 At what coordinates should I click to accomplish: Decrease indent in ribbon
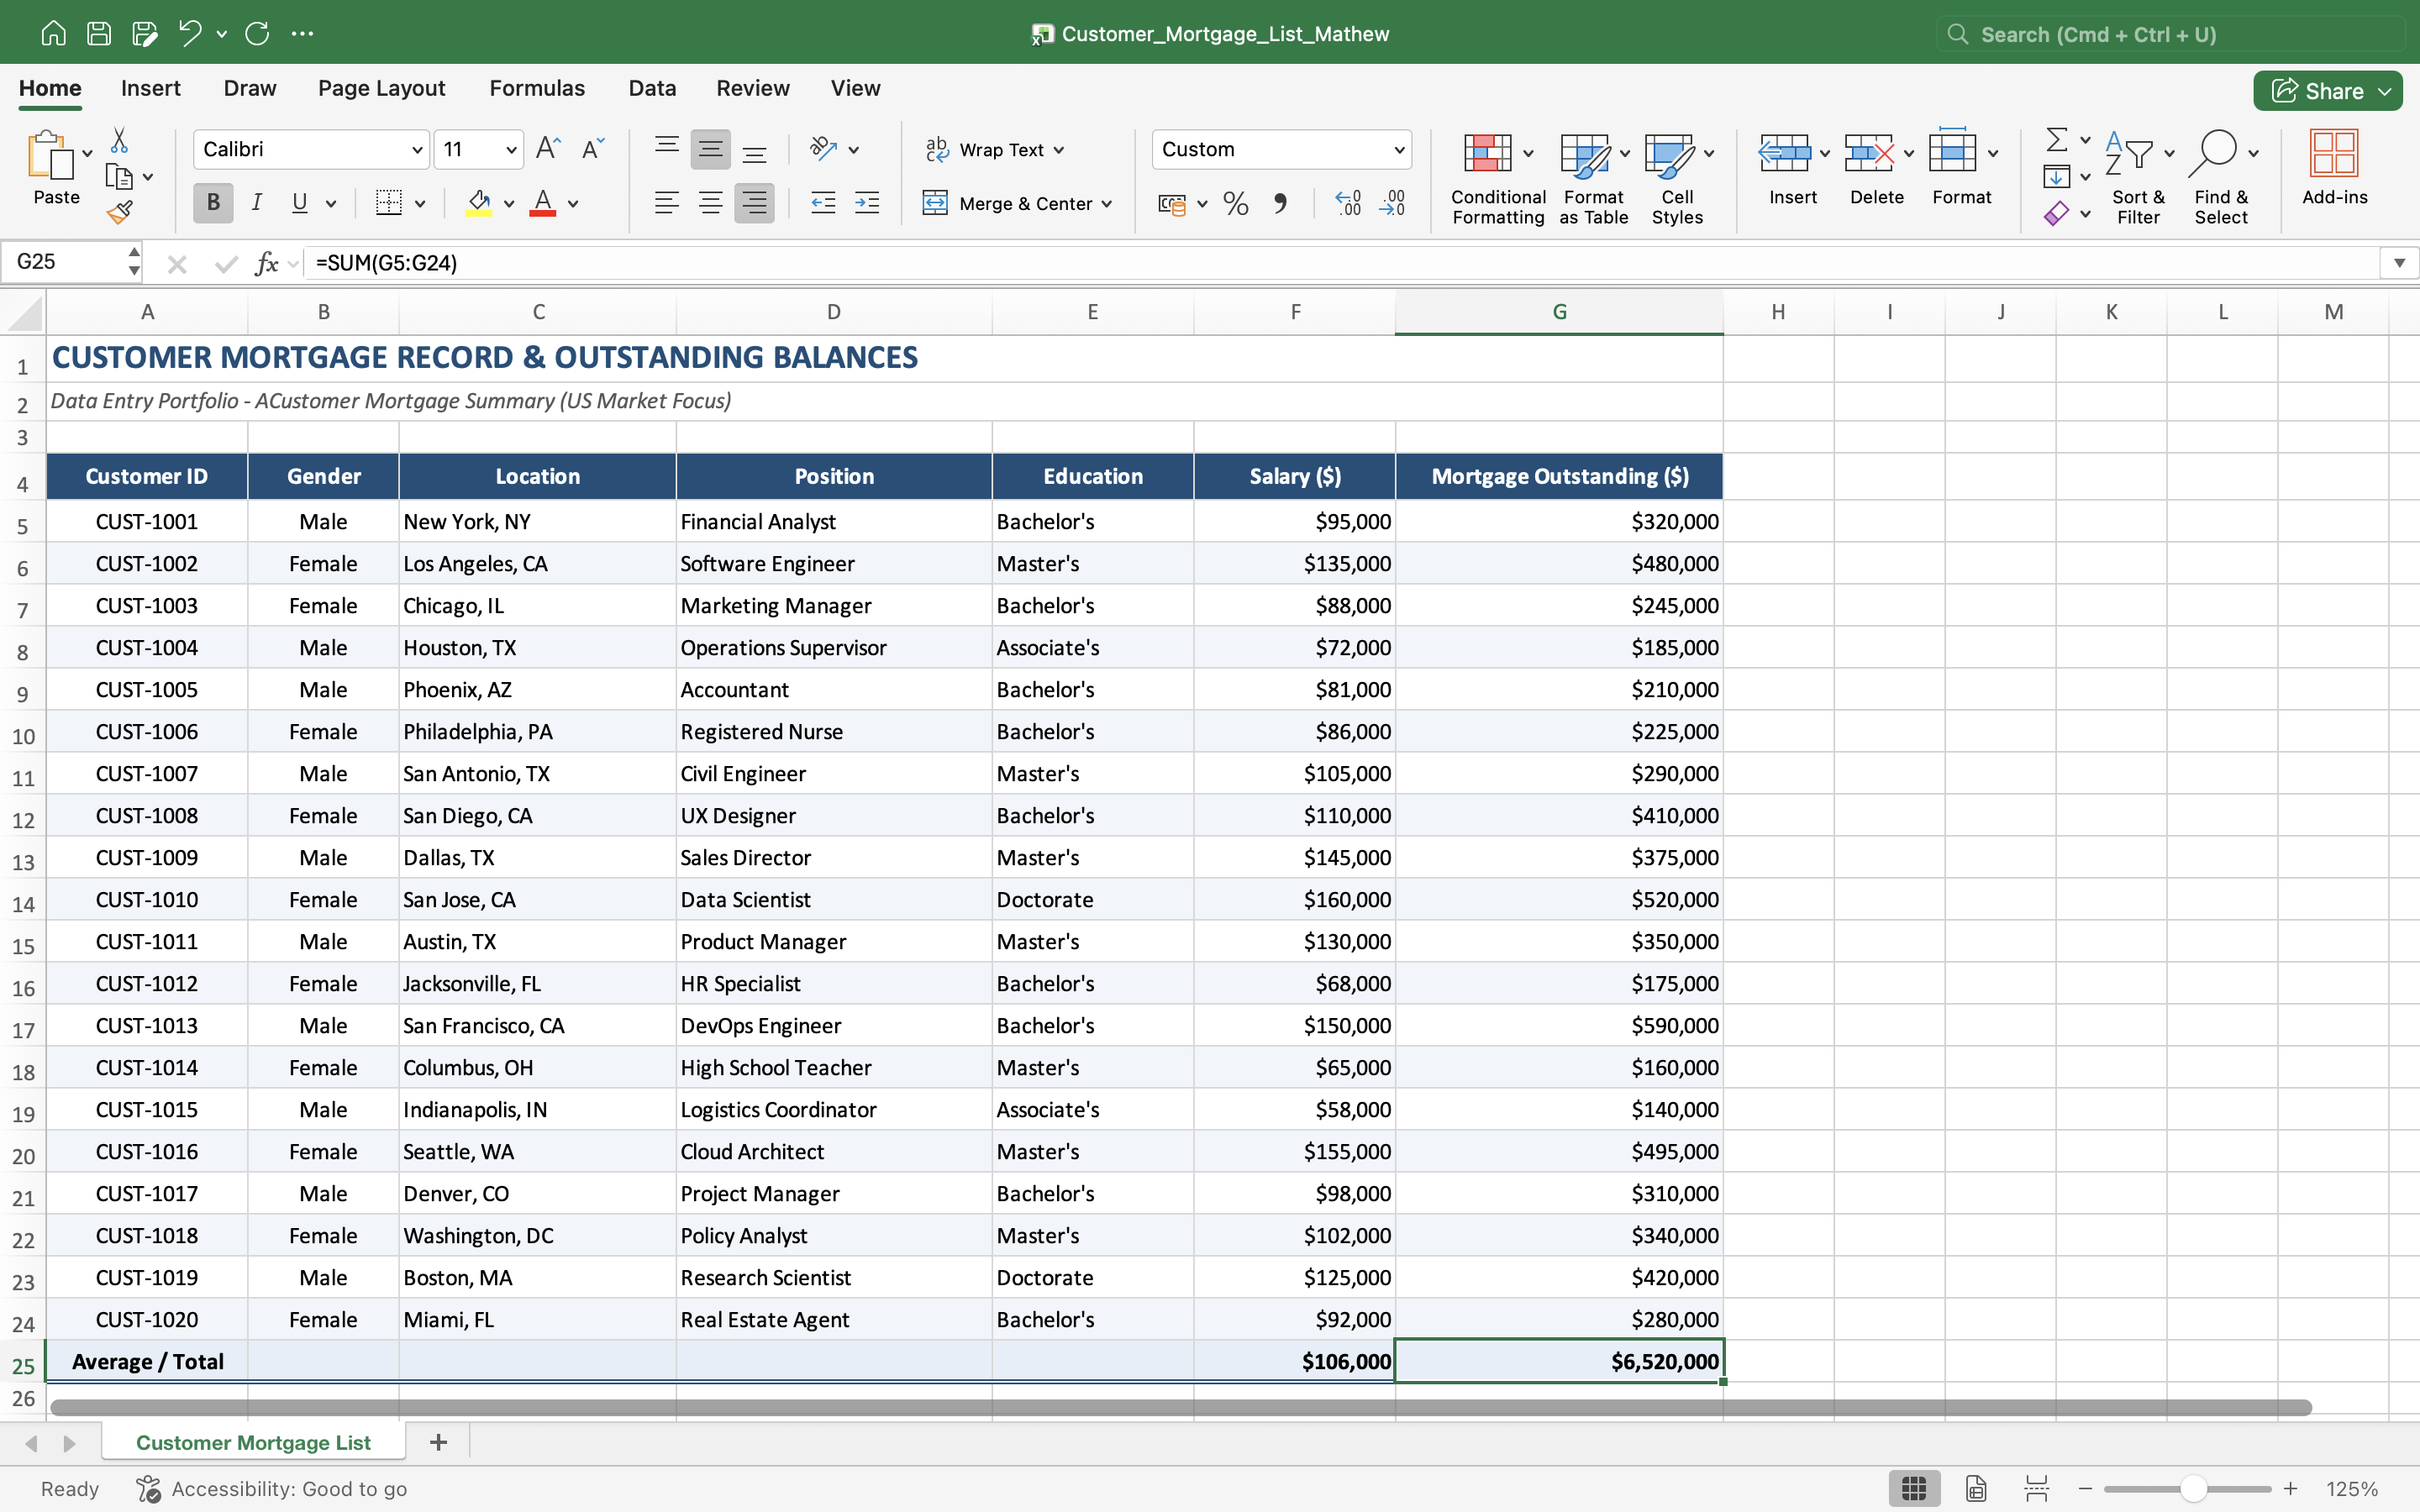click(823, 204)
